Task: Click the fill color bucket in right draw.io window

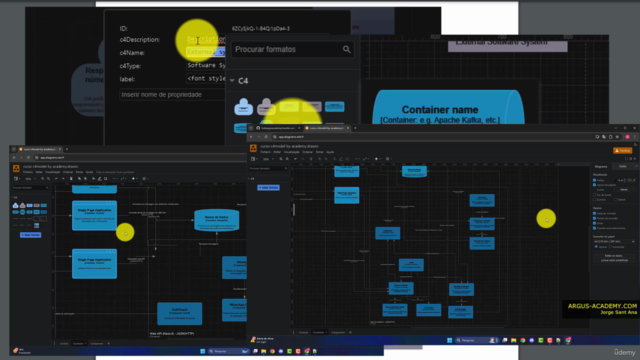Action: (334, 159)
